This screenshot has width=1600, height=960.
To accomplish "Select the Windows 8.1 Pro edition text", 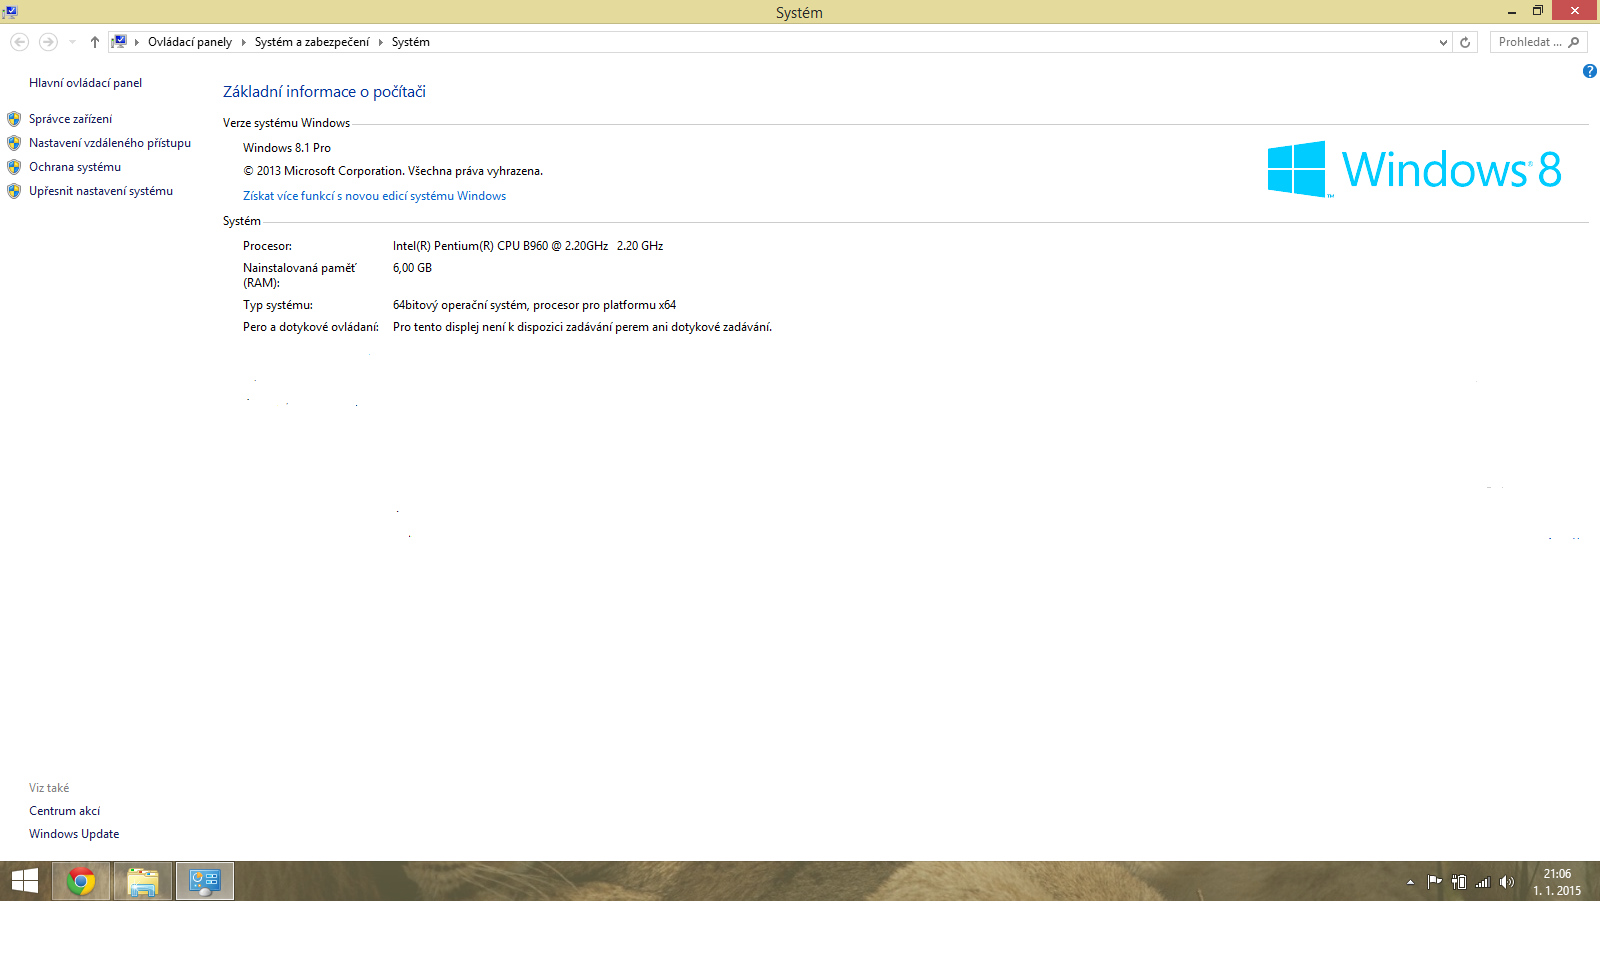I will (287, 148).
